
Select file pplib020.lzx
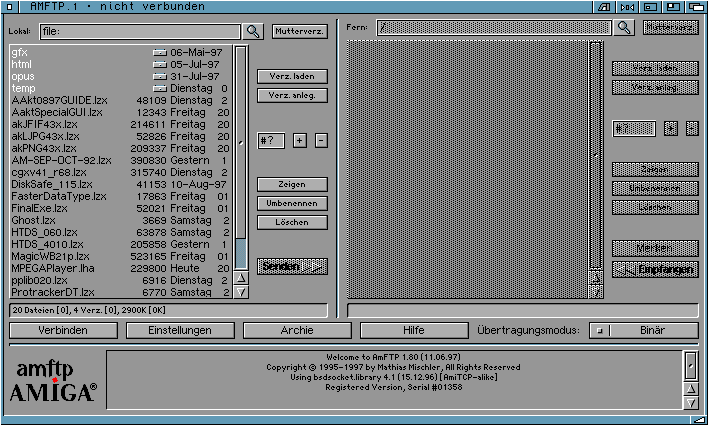121,280
